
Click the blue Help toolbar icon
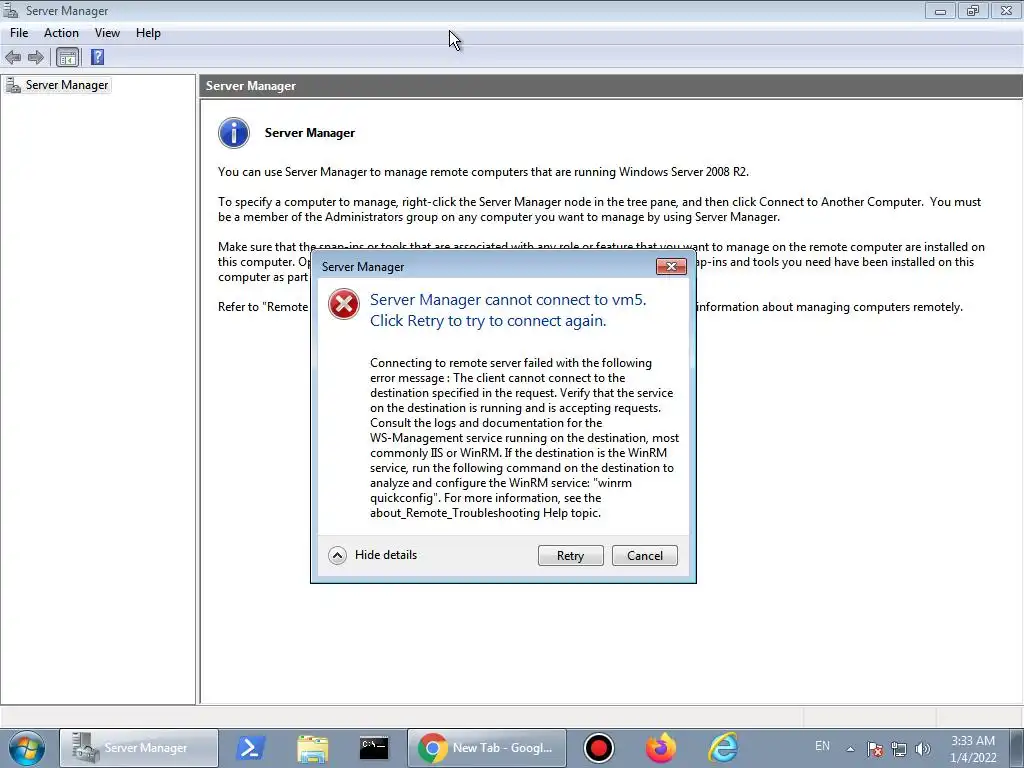(x=97, y=57)
